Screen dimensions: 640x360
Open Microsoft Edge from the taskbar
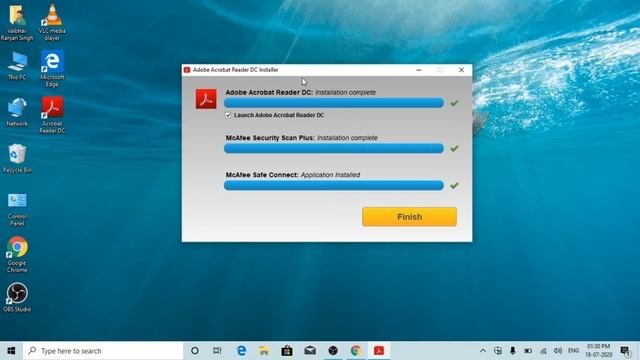(x=241, y=351)
